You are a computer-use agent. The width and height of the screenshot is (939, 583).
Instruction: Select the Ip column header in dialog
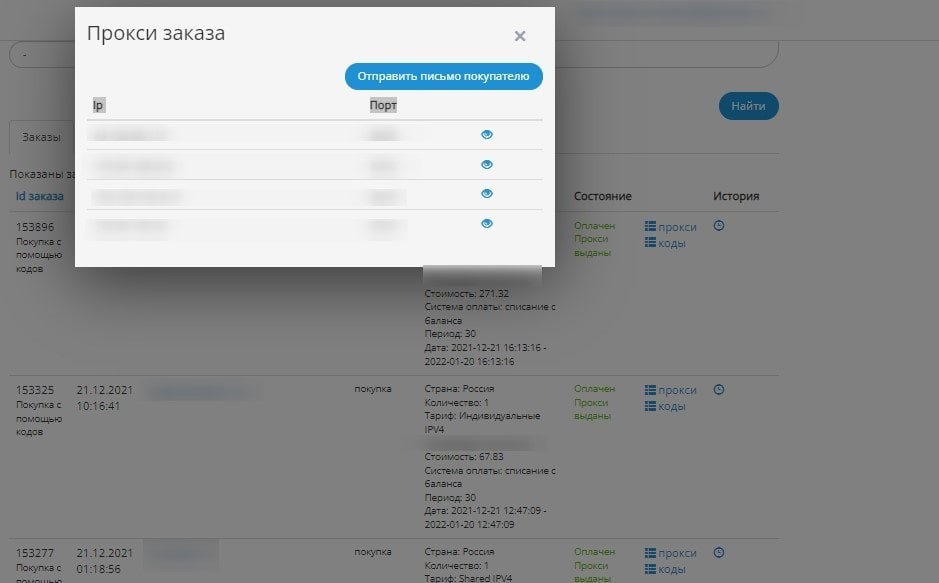point(98,105)
